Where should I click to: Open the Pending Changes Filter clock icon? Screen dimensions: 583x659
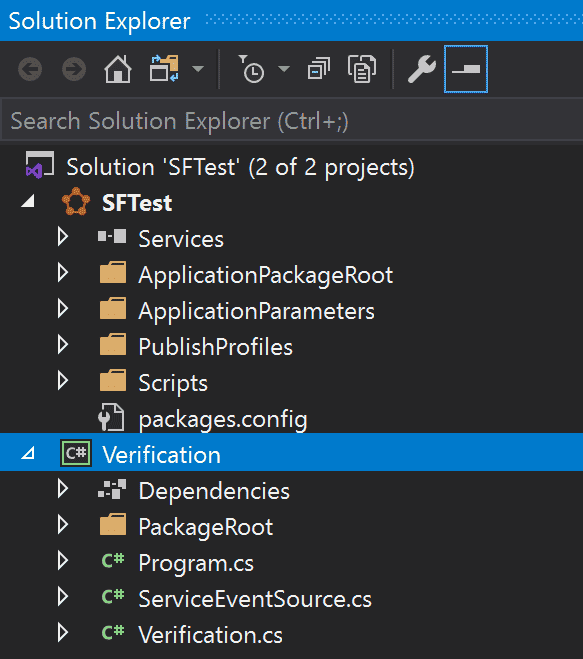pos(251,69)
